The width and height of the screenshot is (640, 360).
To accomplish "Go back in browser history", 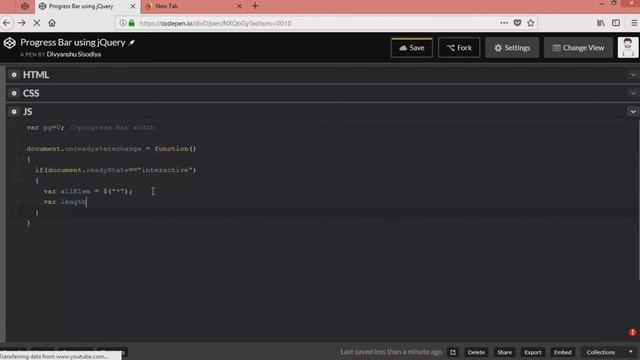I will click(x=7, y=23).
